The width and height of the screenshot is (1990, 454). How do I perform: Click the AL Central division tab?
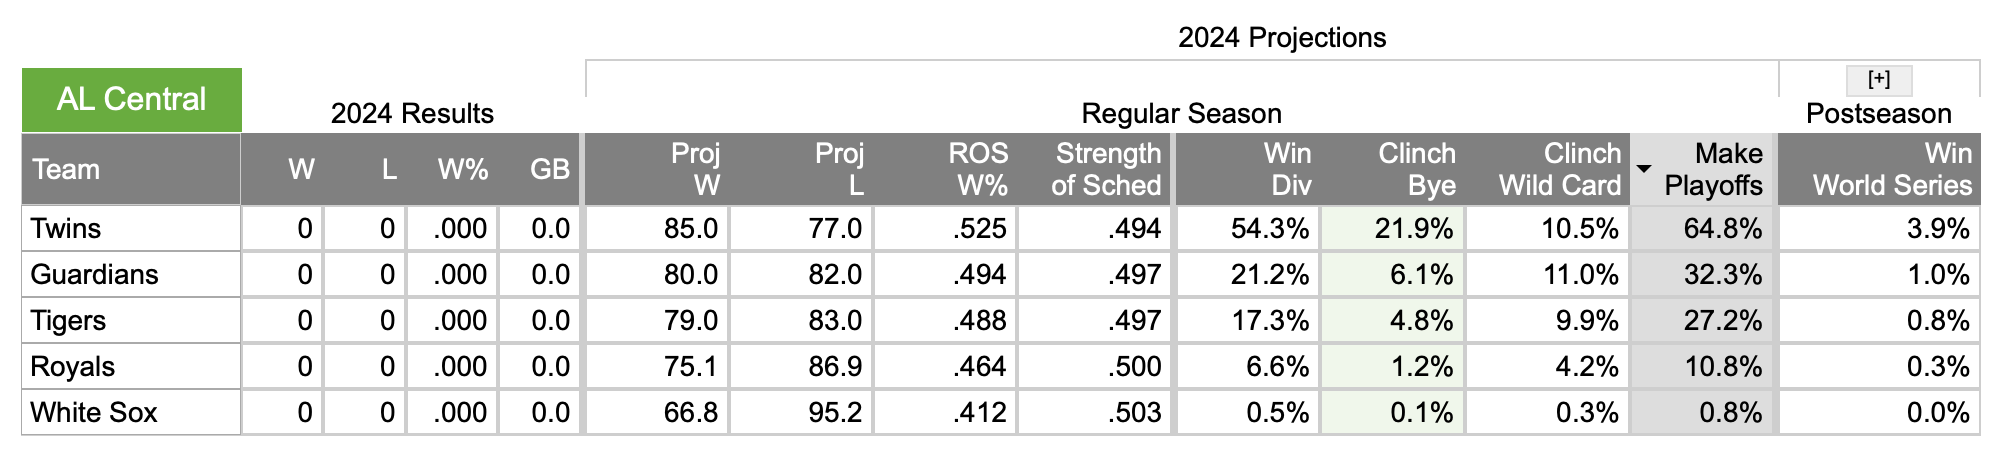(132, 100)
